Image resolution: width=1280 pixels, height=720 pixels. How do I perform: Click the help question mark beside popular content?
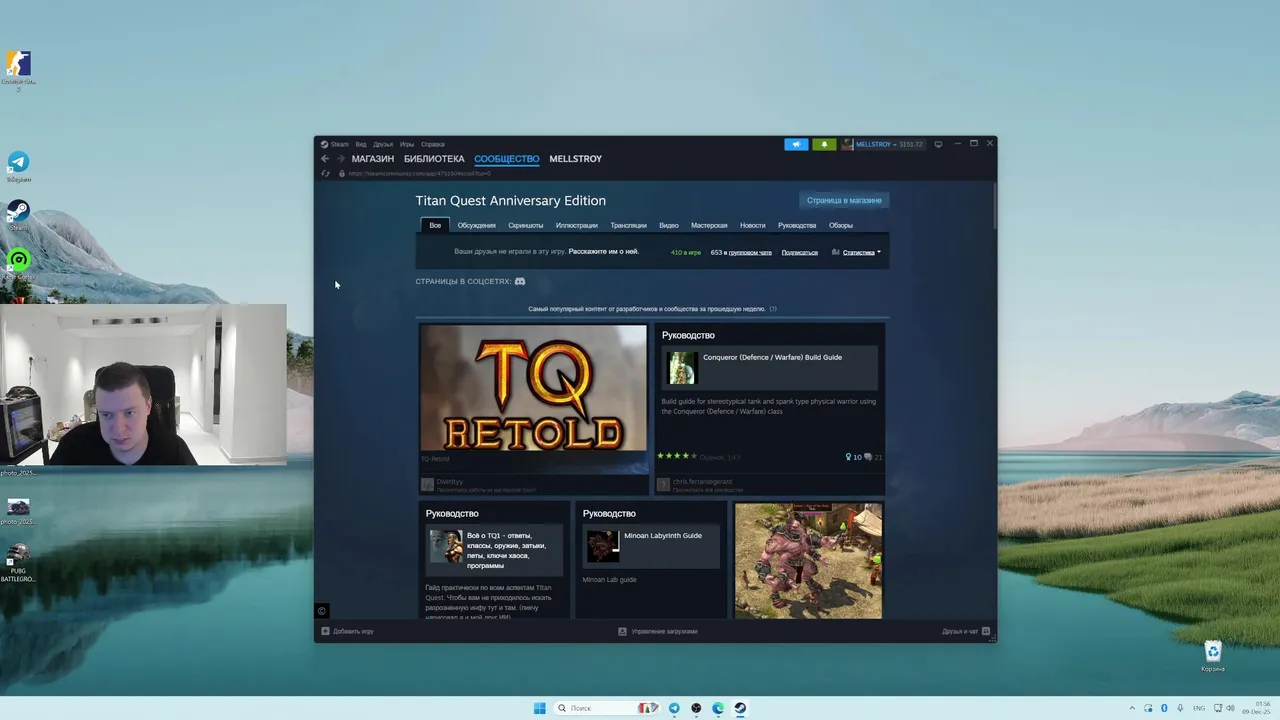(773, 309)
